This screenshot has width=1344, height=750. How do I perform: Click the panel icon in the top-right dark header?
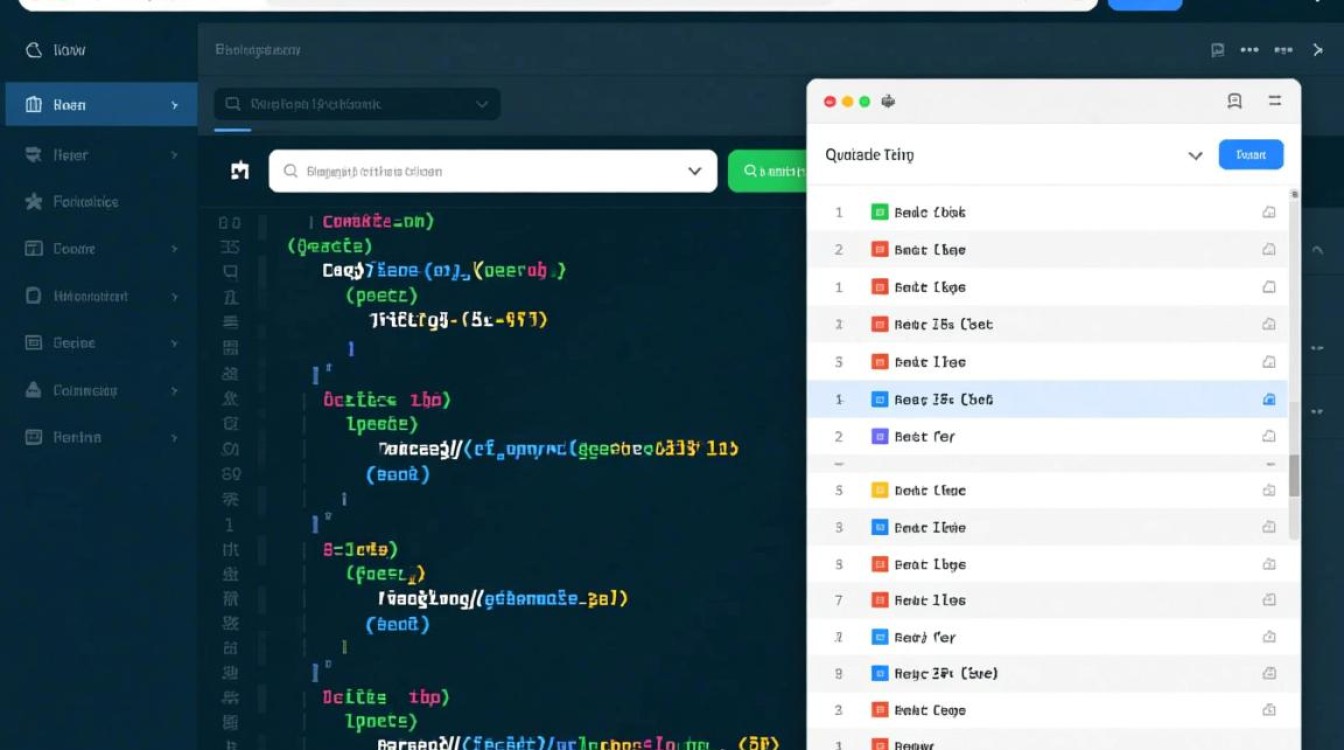click(x=1217, y=50)
